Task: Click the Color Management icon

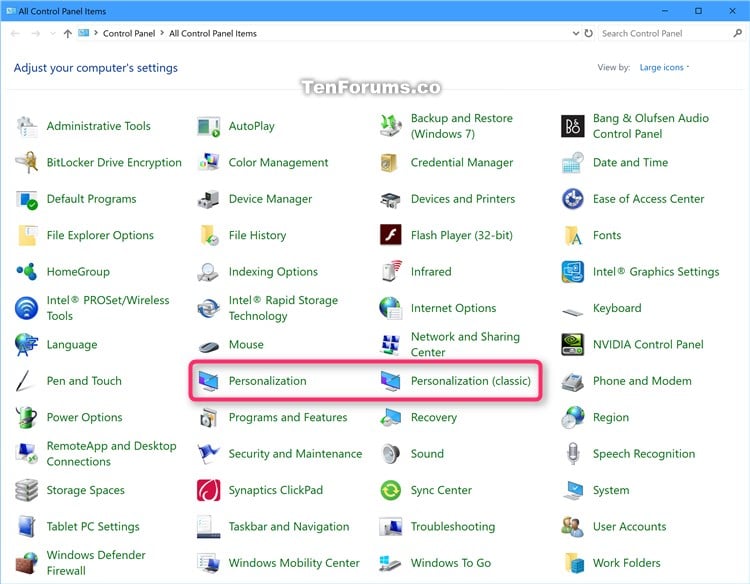Action: (x=209, y=163)
